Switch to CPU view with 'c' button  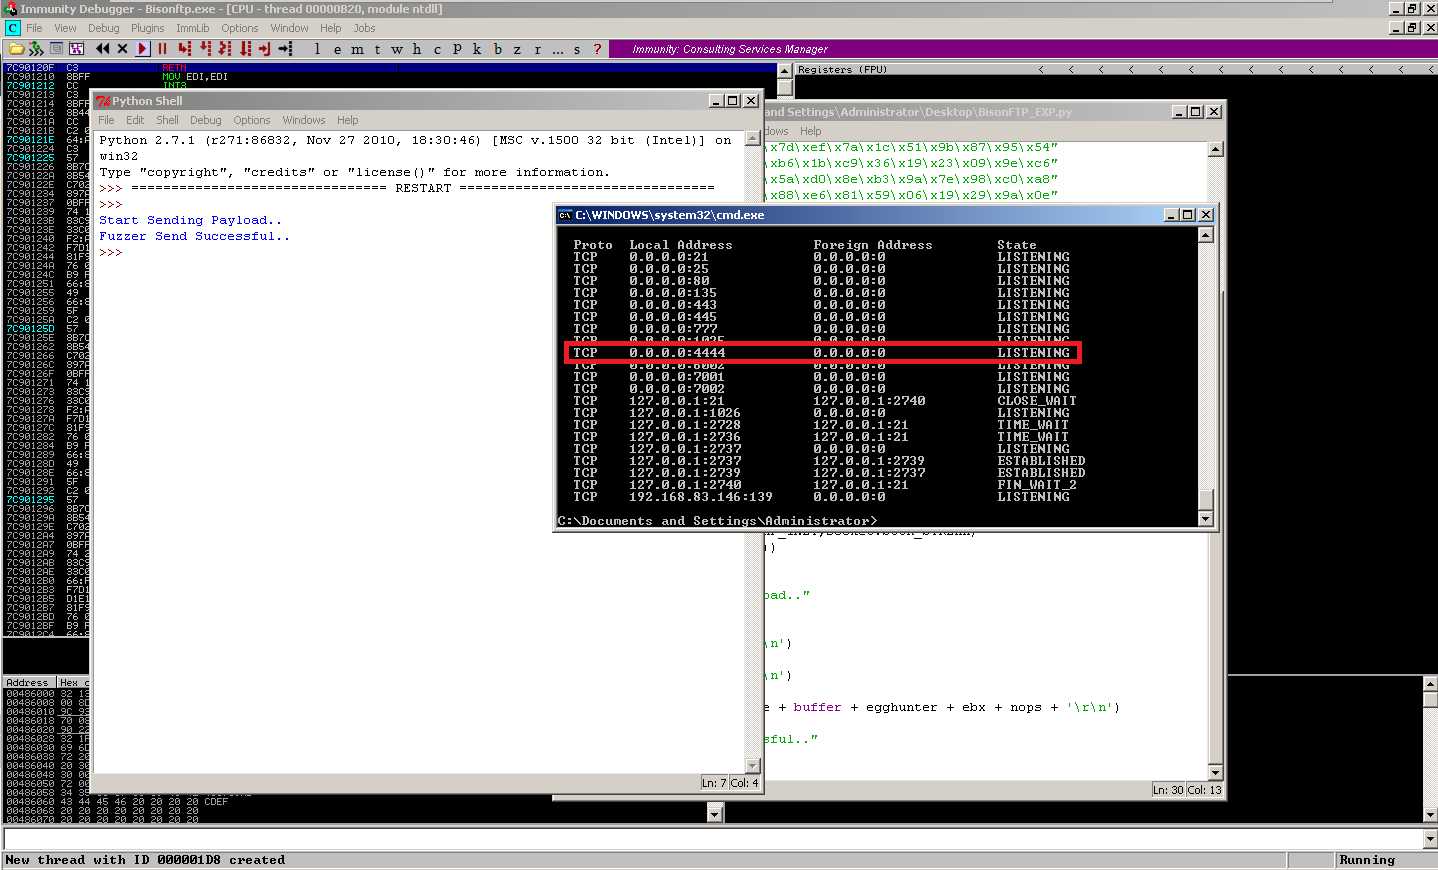(x=437, y=48)
